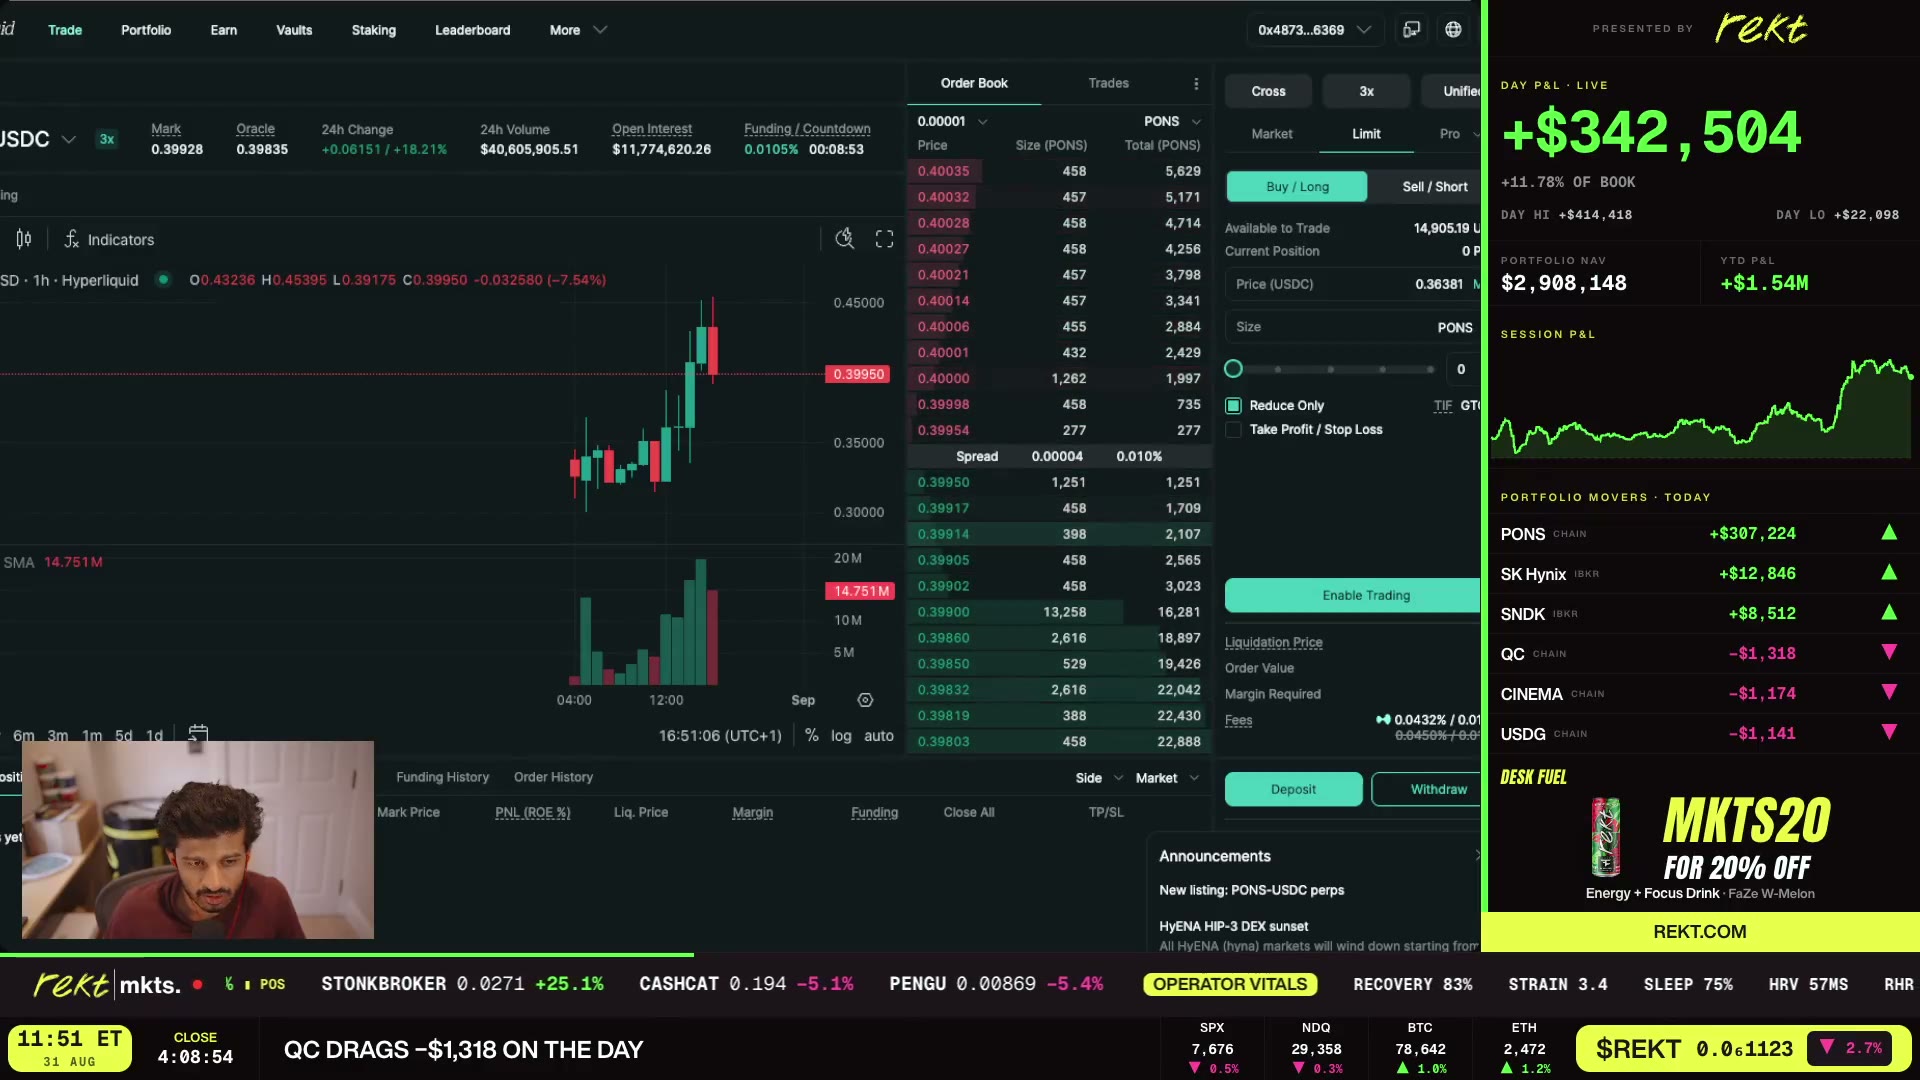This screenshot has width=1920, height=1080.
Task: Expand the More menu dropdown
Action: point(578,30)
